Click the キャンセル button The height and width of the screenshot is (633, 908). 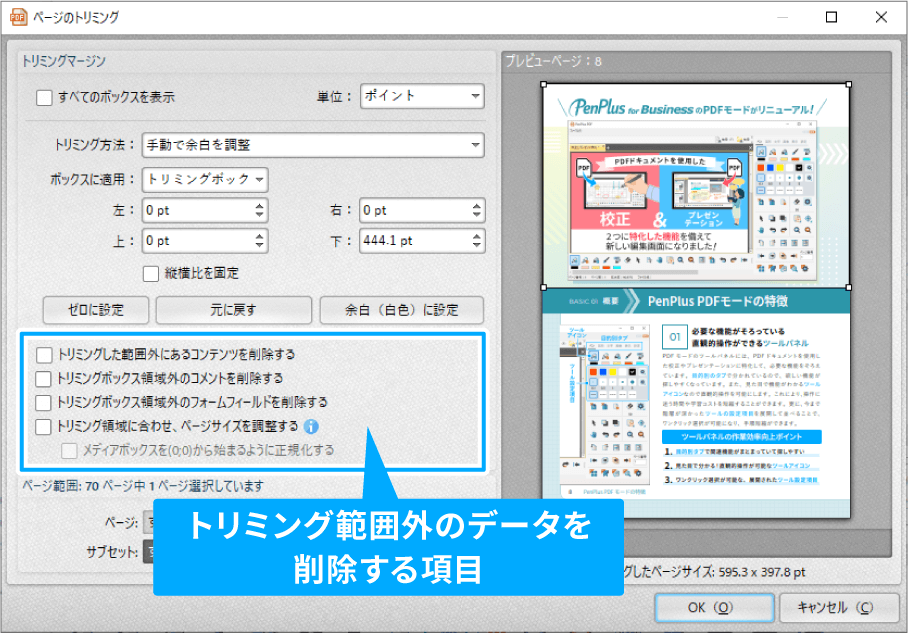[838, 608]
